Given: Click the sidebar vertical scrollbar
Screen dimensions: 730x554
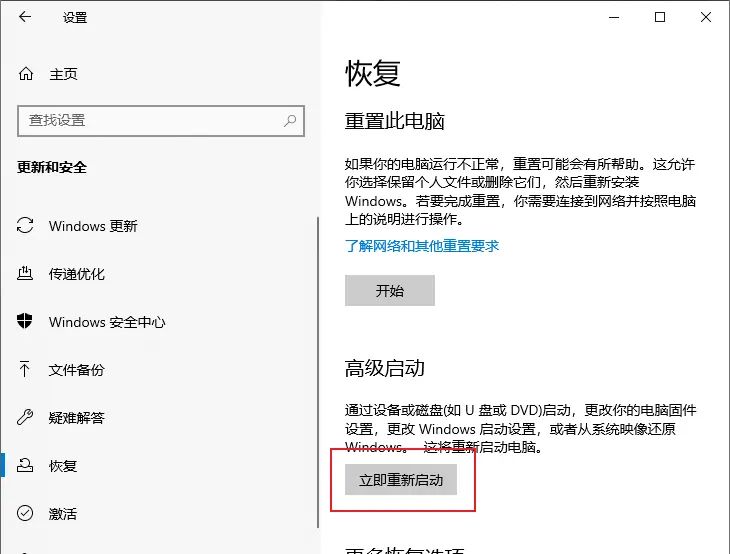Looking at the screenshot, I should tap(318, 372).
